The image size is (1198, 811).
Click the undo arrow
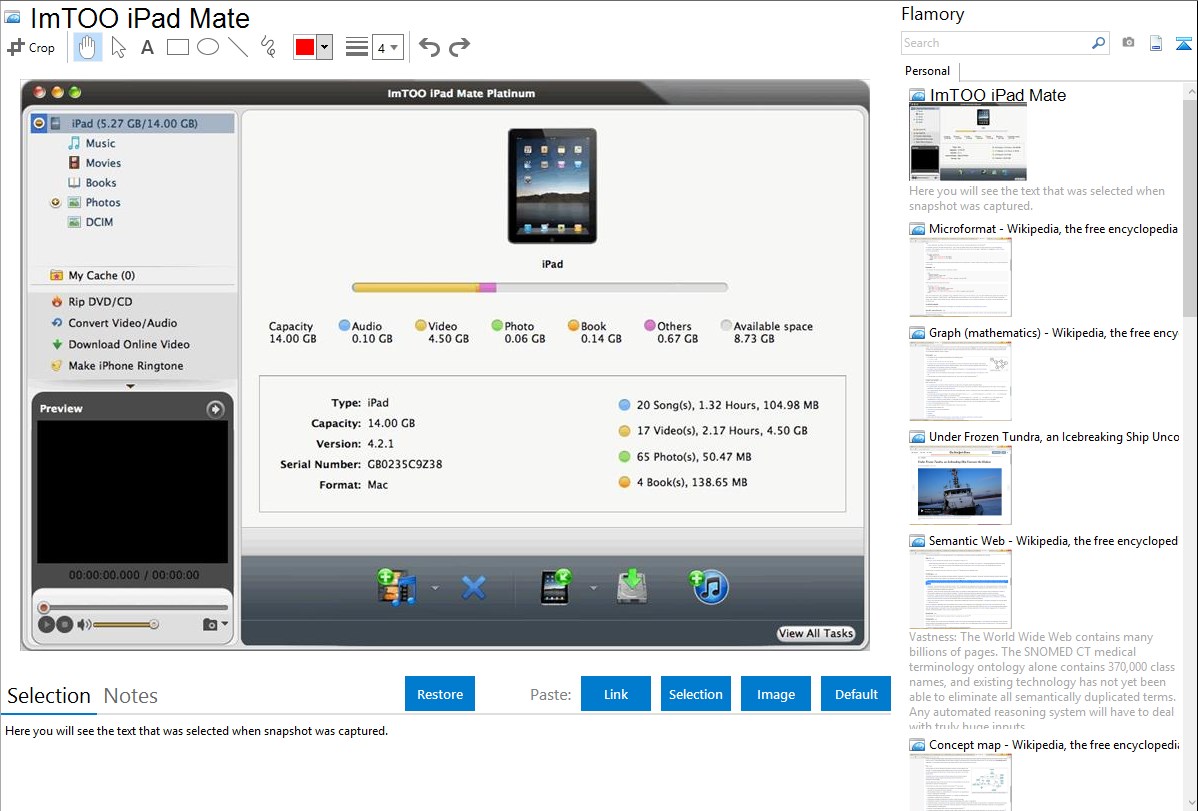(429, 47)
